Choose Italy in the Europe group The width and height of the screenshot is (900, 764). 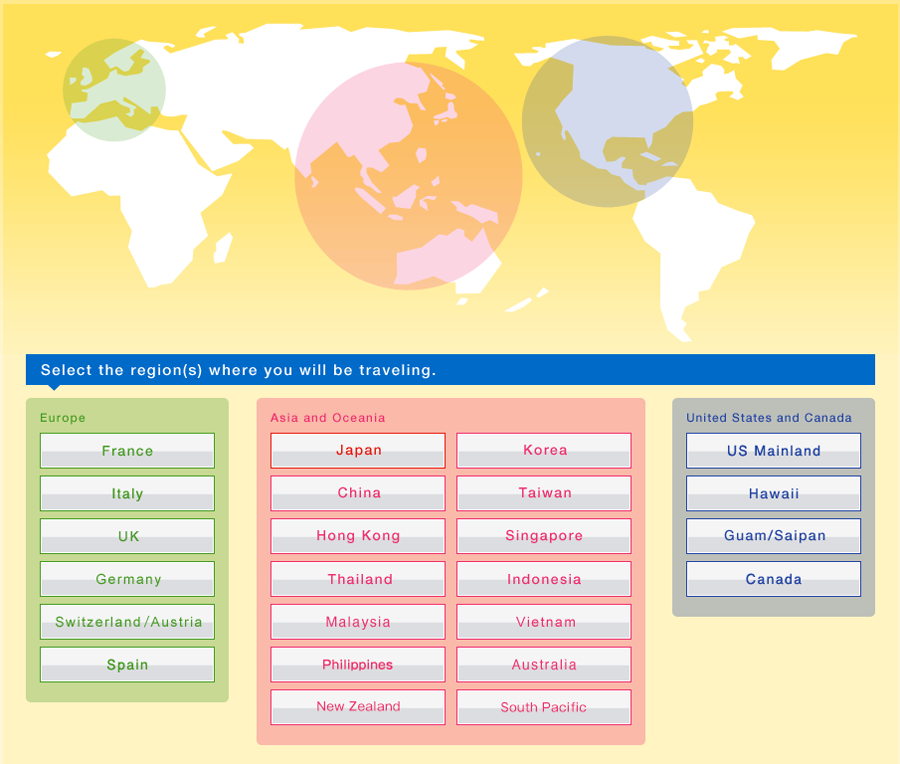[127, 494]
